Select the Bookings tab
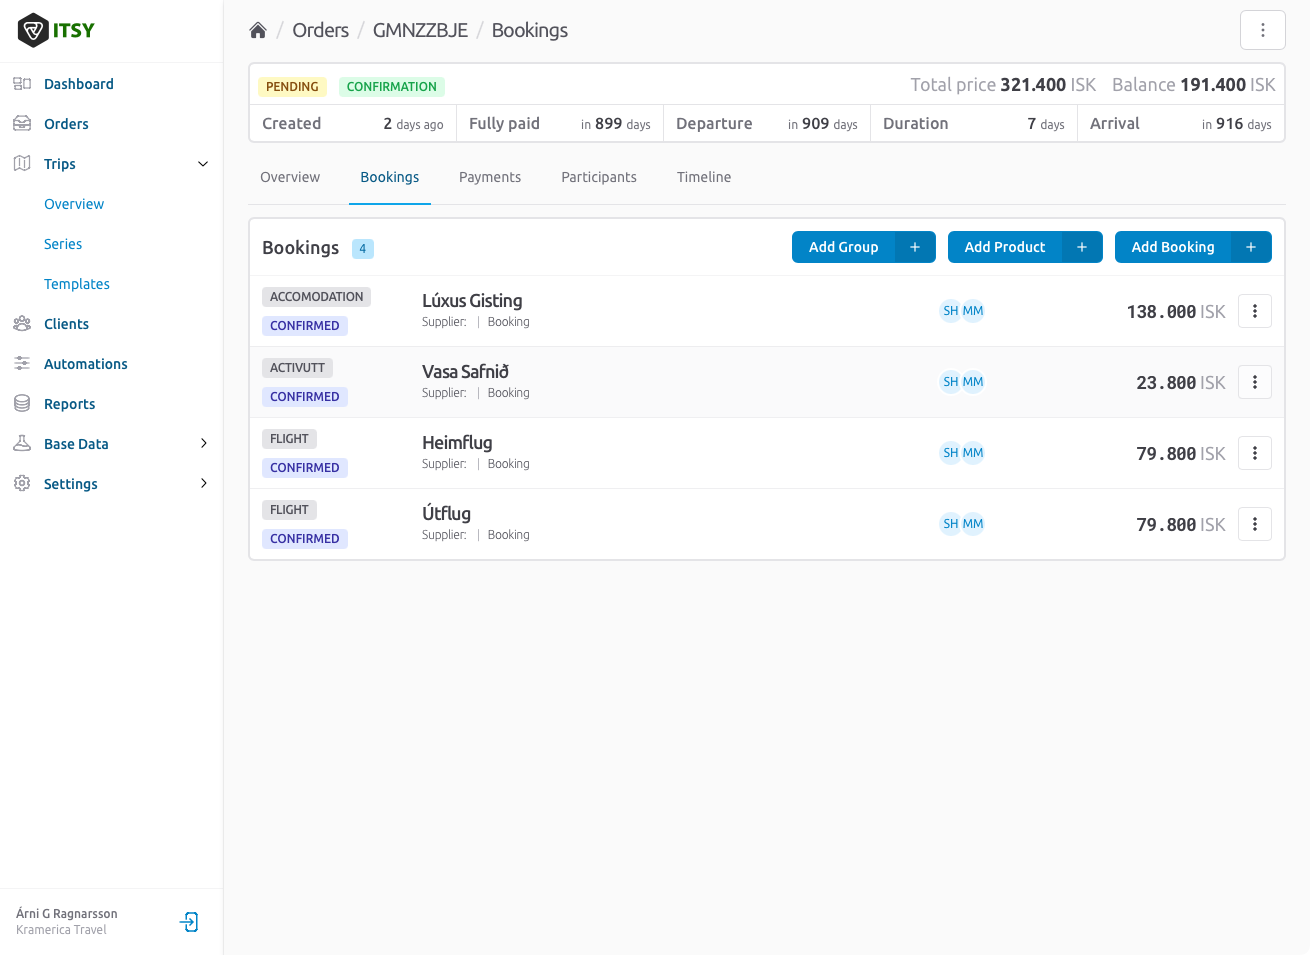The height and width of the screenshot is (955, 1310). pyautogui.click(x=390, y=177)
